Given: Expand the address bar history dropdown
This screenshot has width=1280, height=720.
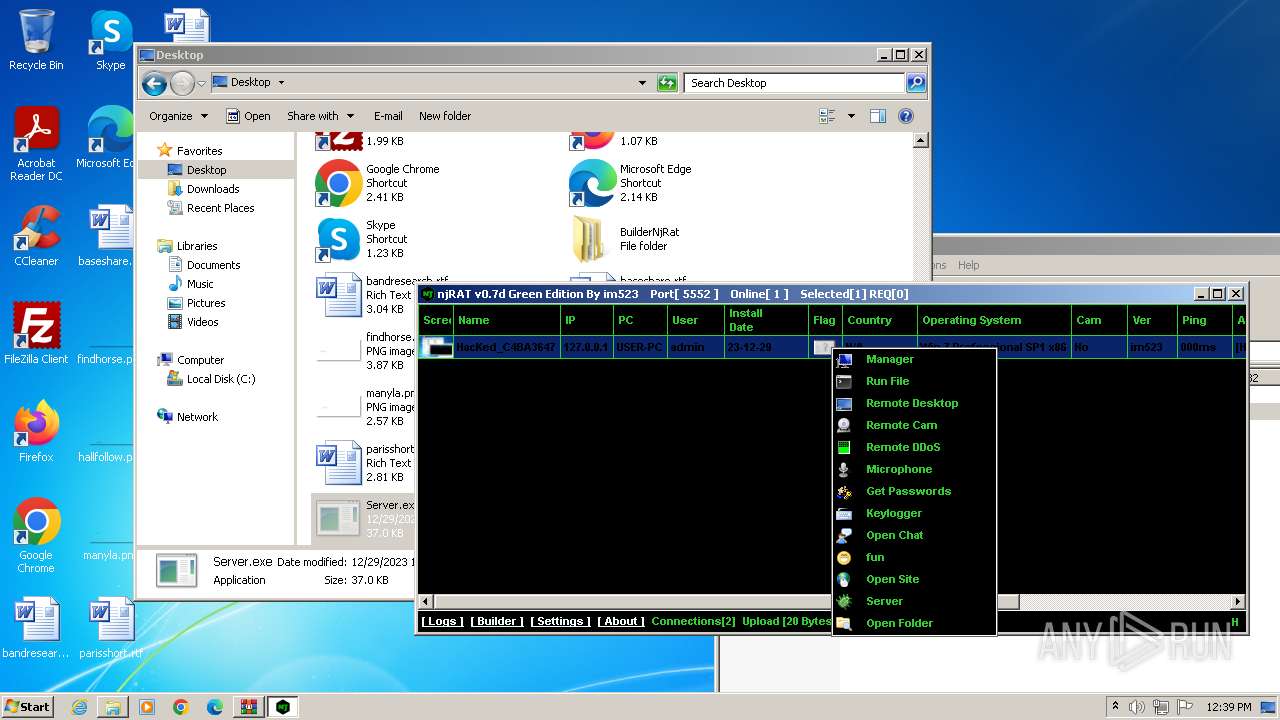Looking at the screenshot, I should tap(642, 83).
